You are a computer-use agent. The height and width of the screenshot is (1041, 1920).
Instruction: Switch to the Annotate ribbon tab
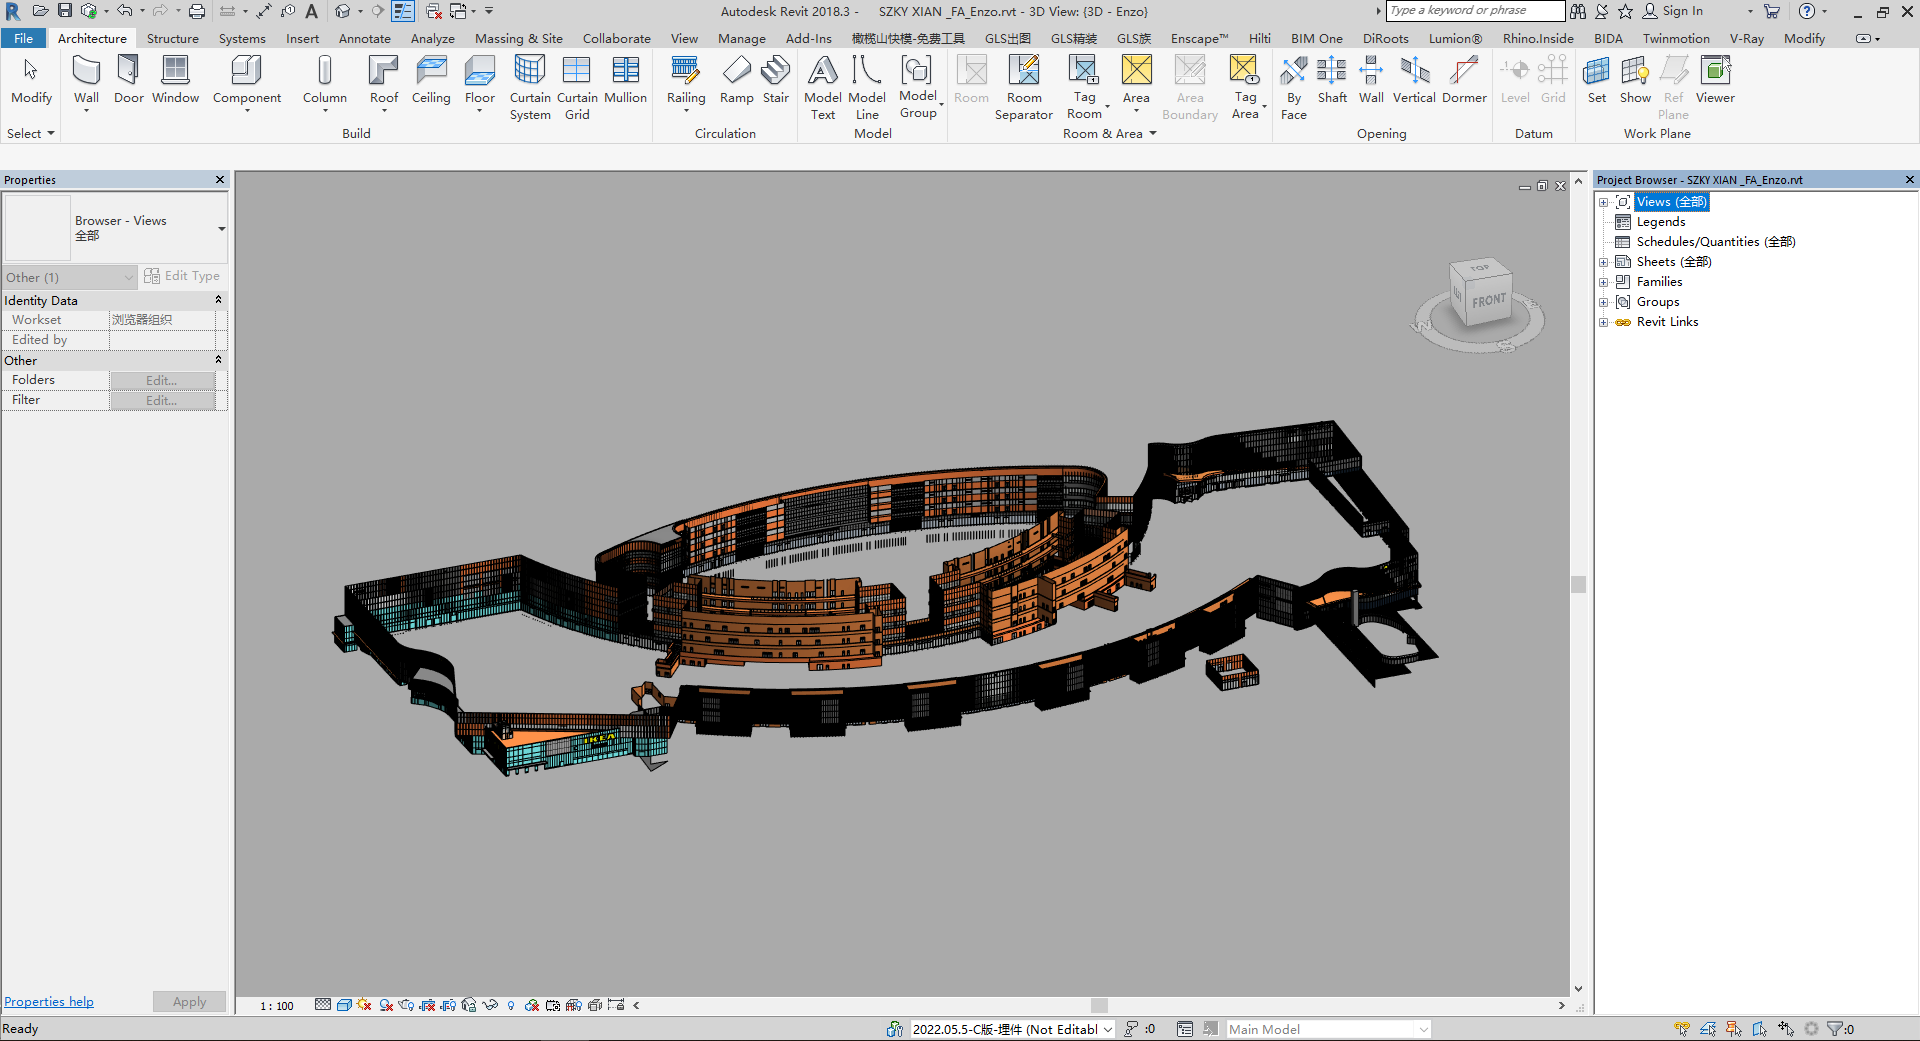tap(364, 39)
